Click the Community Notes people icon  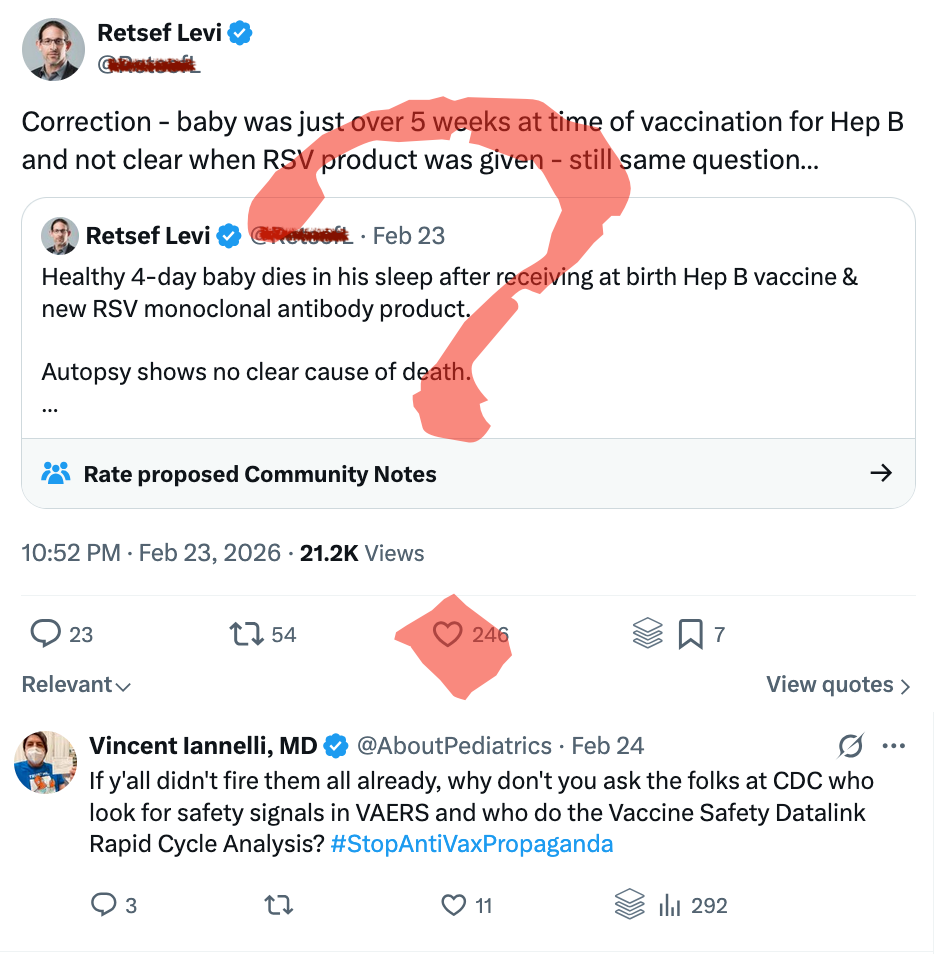tap(56, 474)
